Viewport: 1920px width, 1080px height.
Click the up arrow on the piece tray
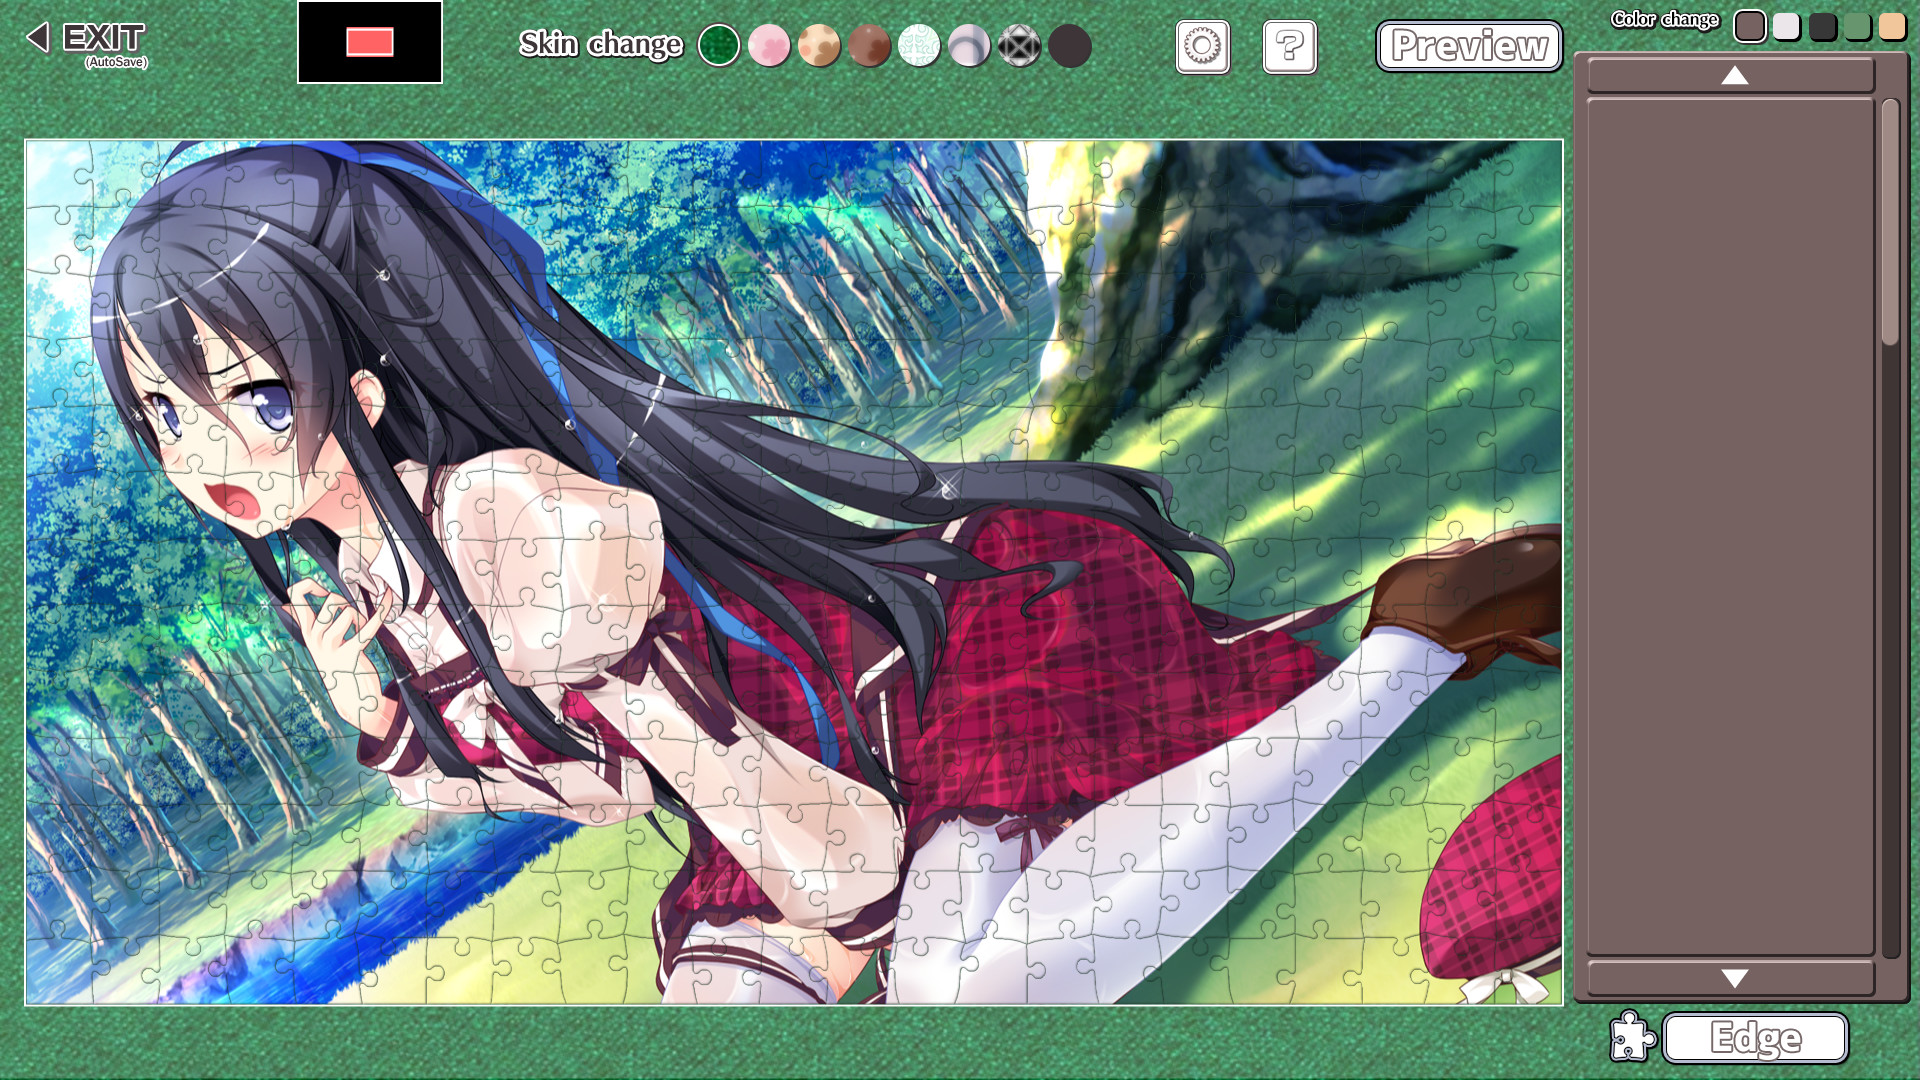1734,76
